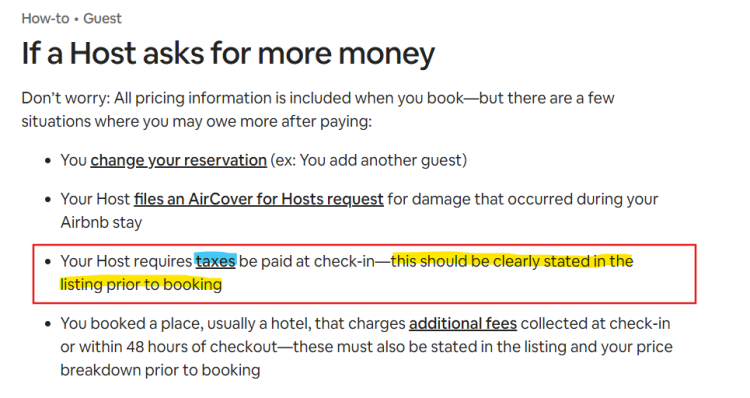Click the blue-highlighted "taxes" link
750x398 pixels.
pyautogui.click(x=215, y=261)
